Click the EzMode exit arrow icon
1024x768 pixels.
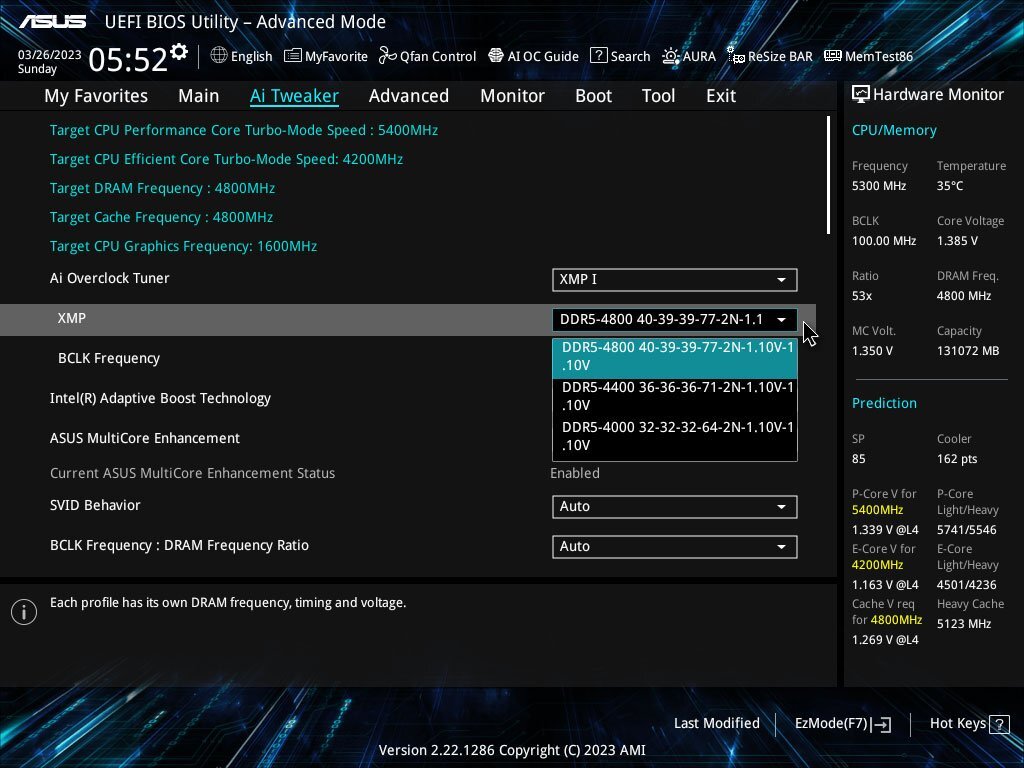click(882, 724)
